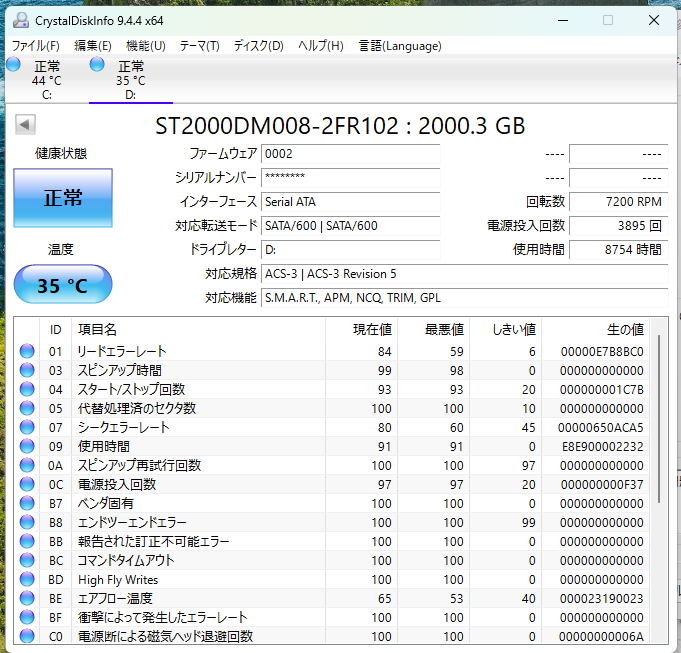Click the 35 °C temperature button

coord(63,284)
